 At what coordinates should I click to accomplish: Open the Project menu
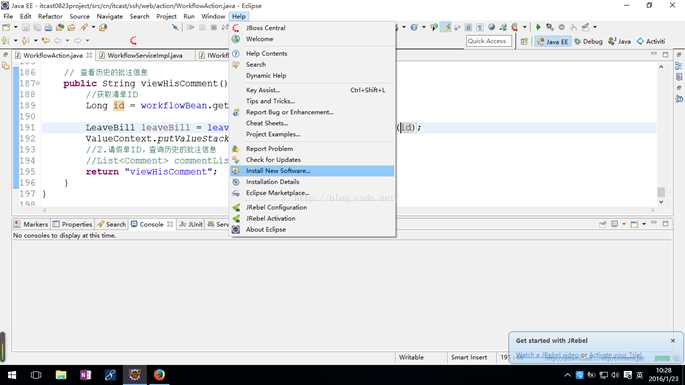tap(166, 16)
